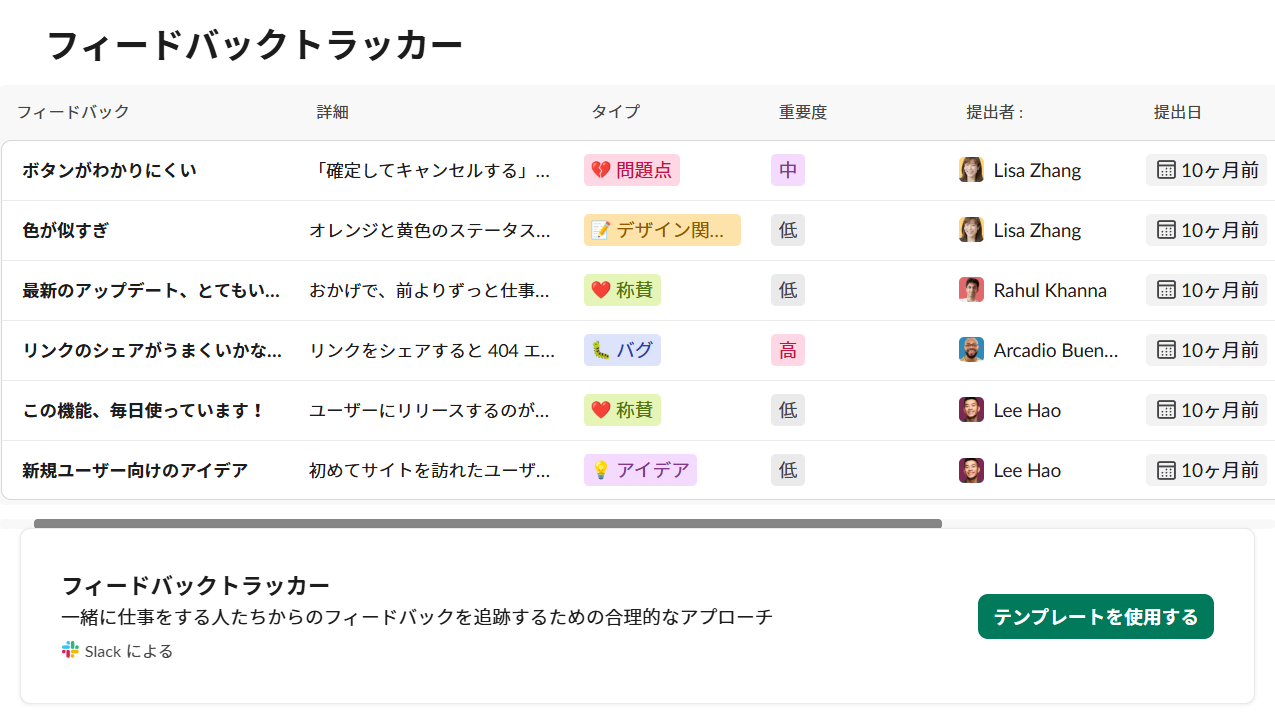The image size is (1275, 716).
Task: Click 低 tag in この機能 row
Action: tap(788, 410)
